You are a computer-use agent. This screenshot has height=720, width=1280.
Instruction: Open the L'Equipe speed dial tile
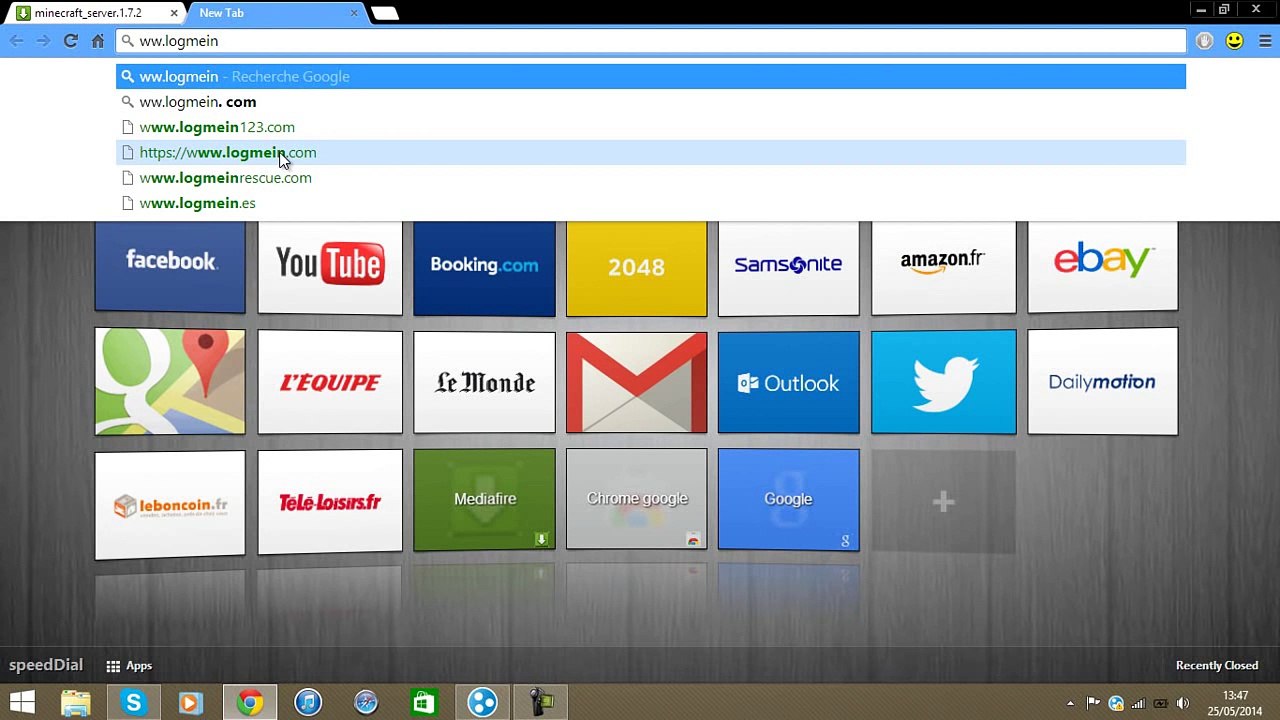[x=330, y=382]
